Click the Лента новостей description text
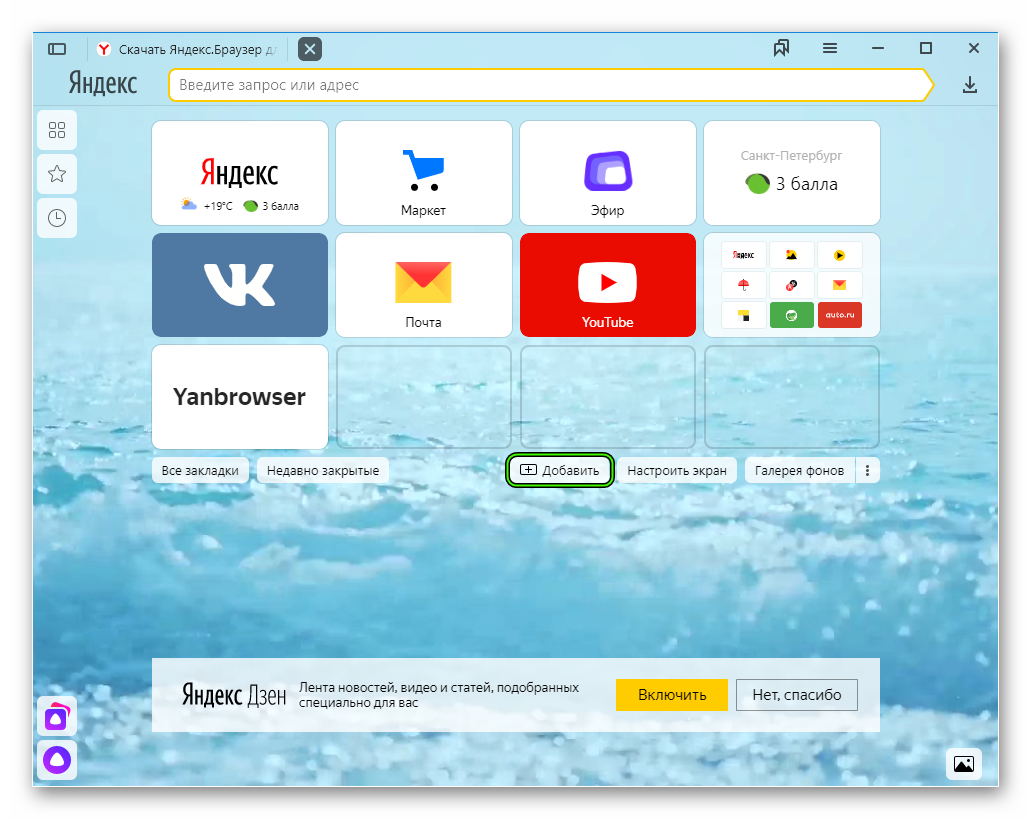The image size is (1031, 819). 439,695
